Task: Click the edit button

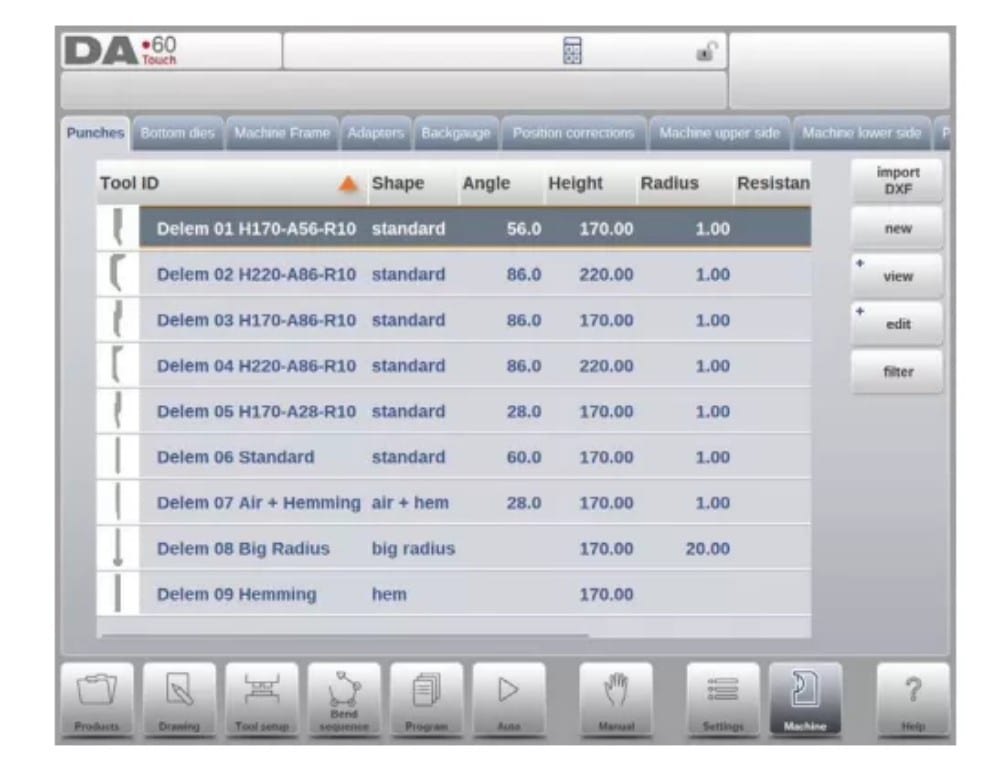Action: coord(897,324)
